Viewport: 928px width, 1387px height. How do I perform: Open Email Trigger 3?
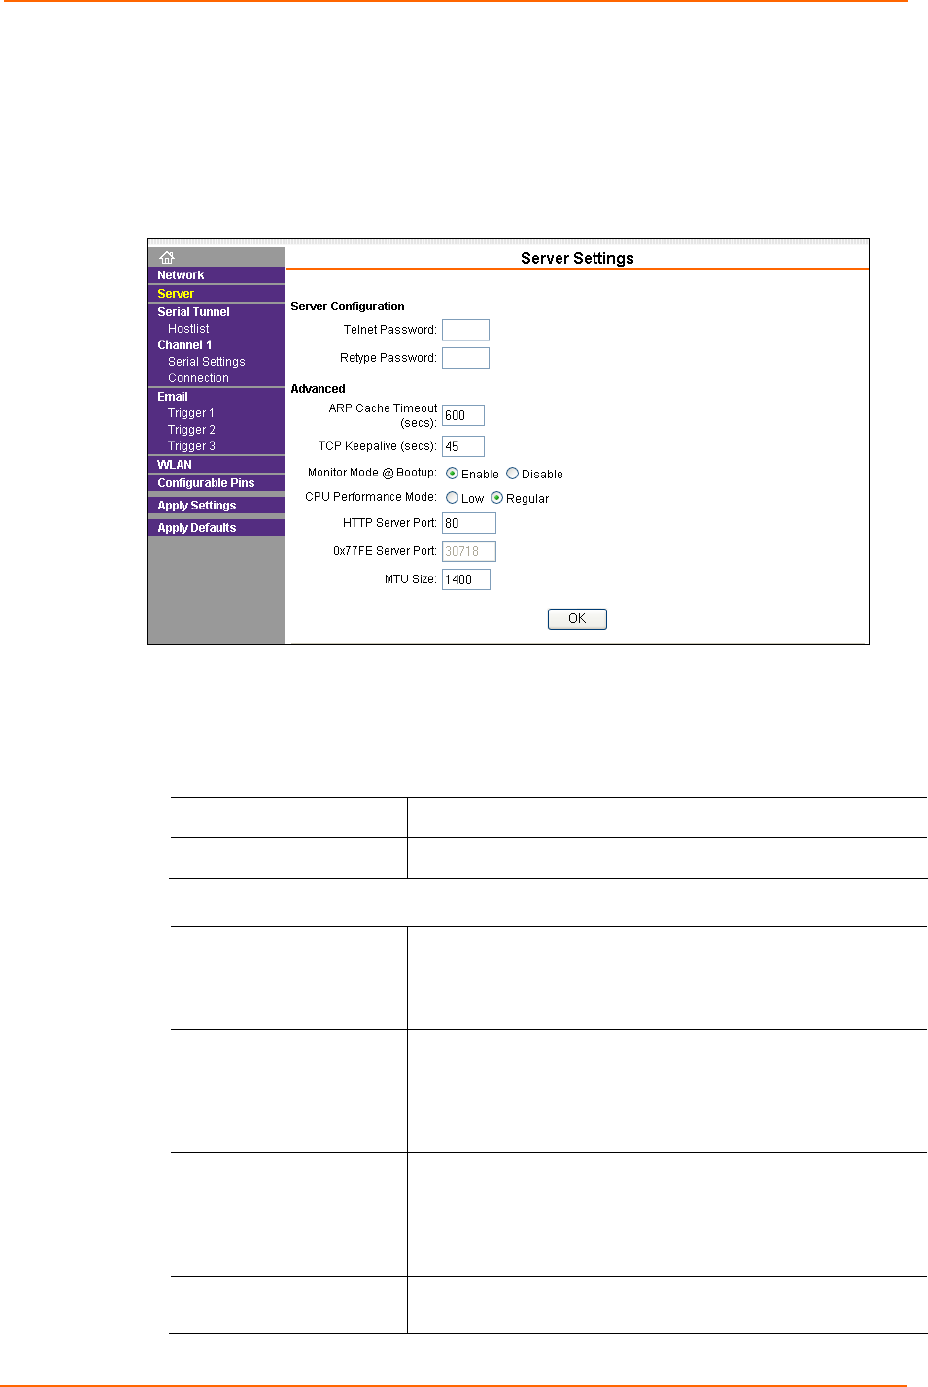coord(191,446)
